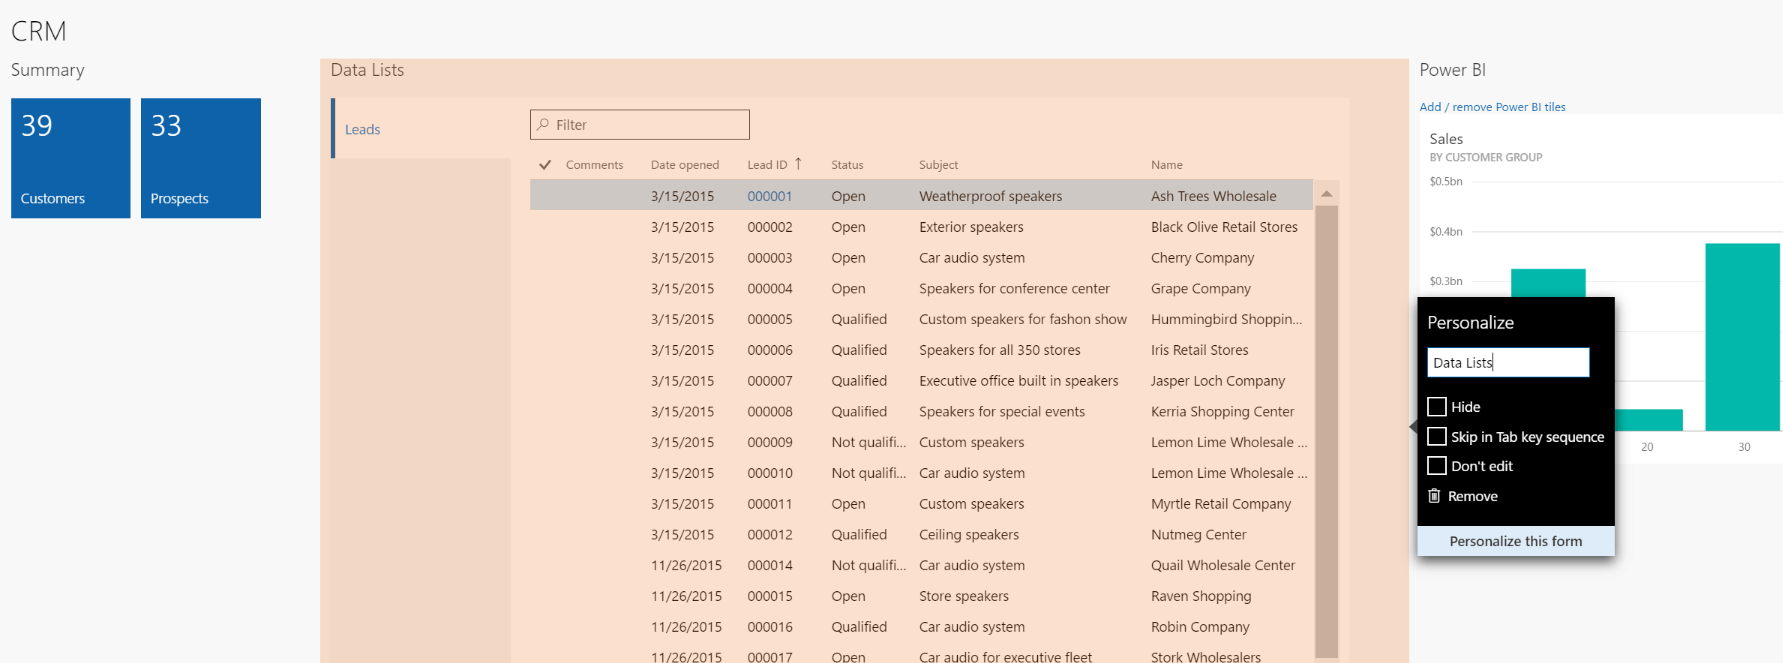The height and width of the screenshot is (663, 1783).
Task: Open lead ID 000001 link
Action: (x=769, y=197)
